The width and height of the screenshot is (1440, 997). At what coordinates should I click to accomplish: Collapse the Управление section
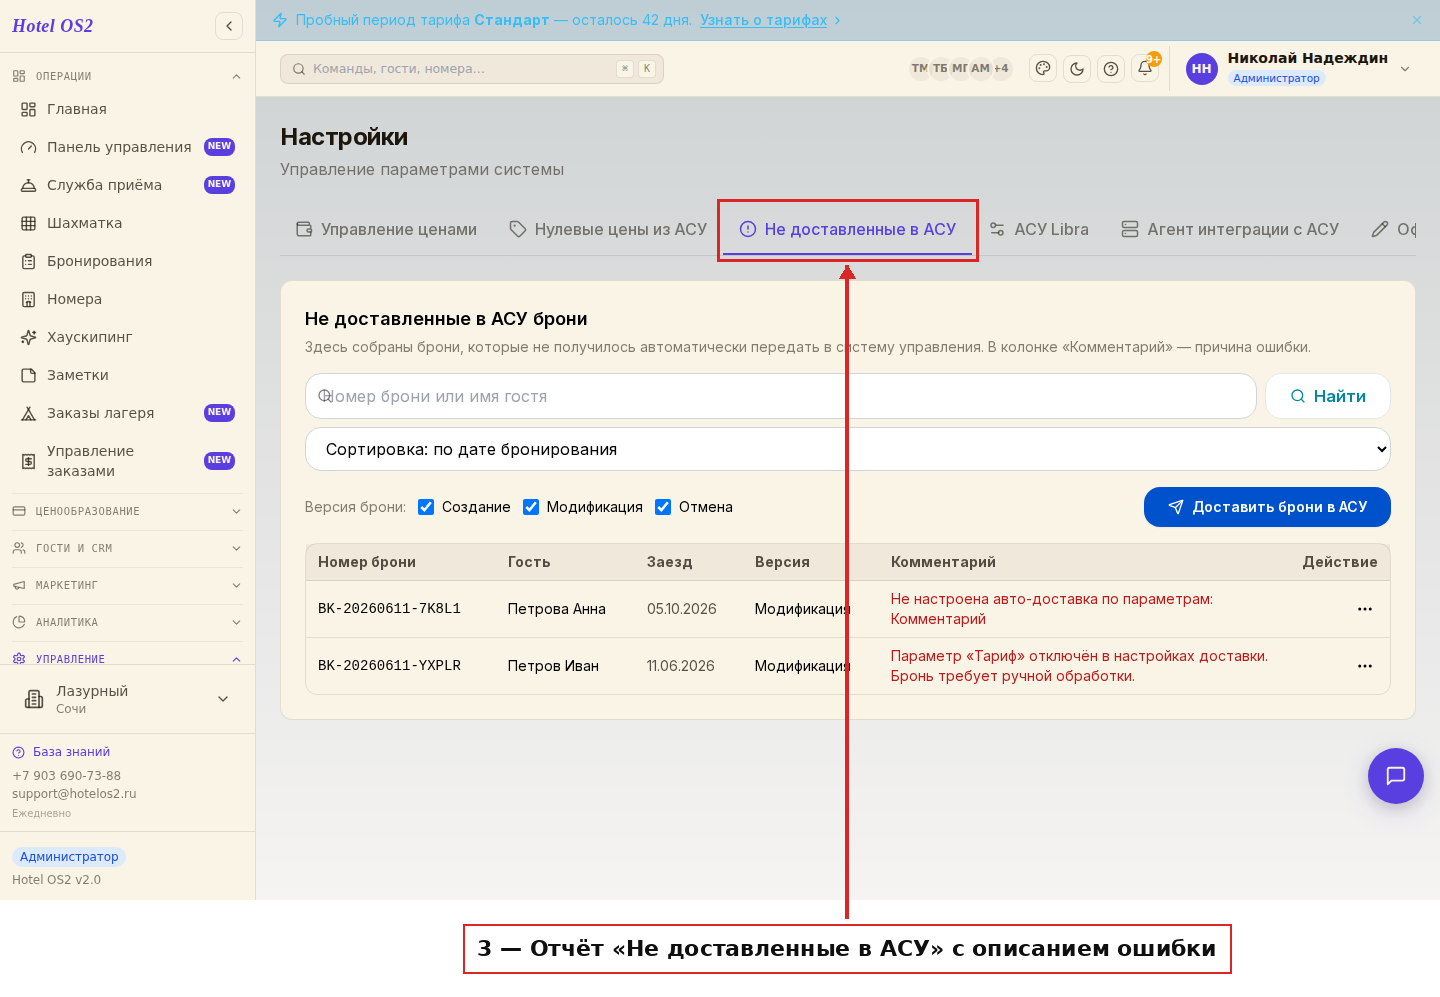click(x=128, y=658)
